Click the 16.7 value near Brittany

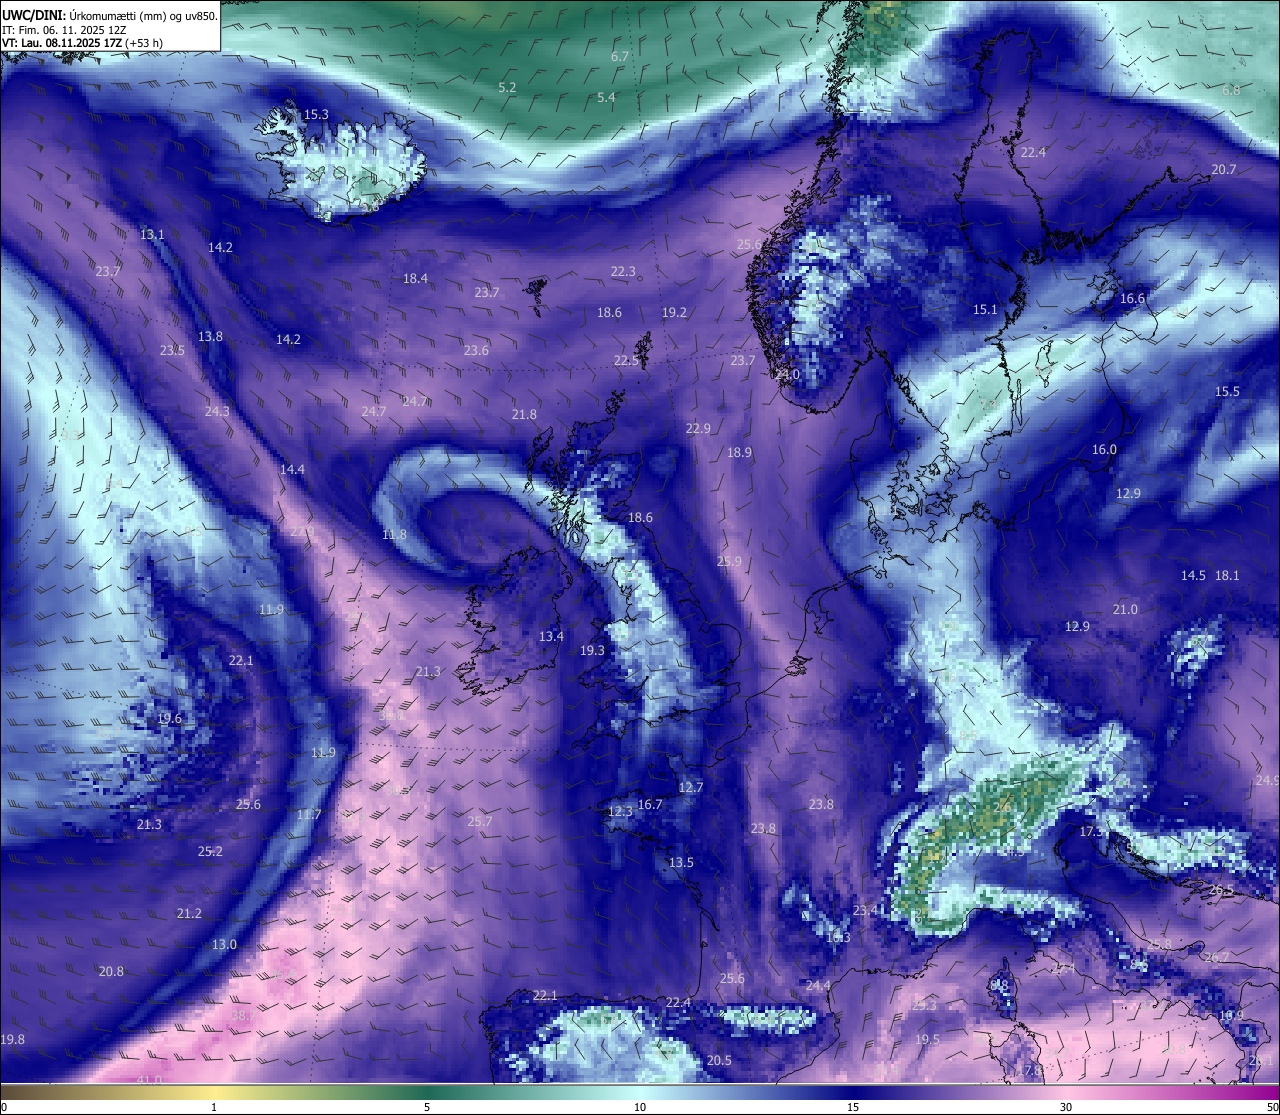[650, 805]
